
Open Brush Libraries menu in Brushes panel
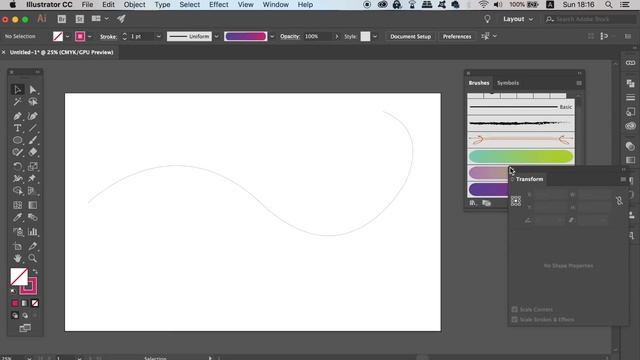click(473, 203)
